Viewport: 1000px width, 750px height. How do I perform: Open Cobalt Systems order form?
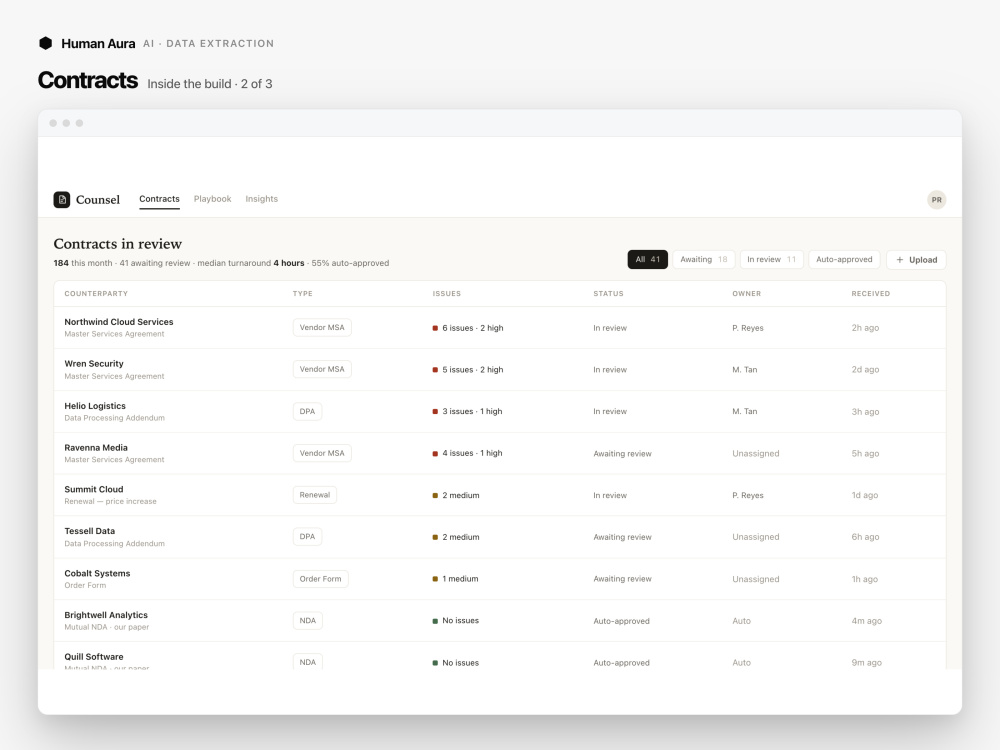tap(499, 578)
